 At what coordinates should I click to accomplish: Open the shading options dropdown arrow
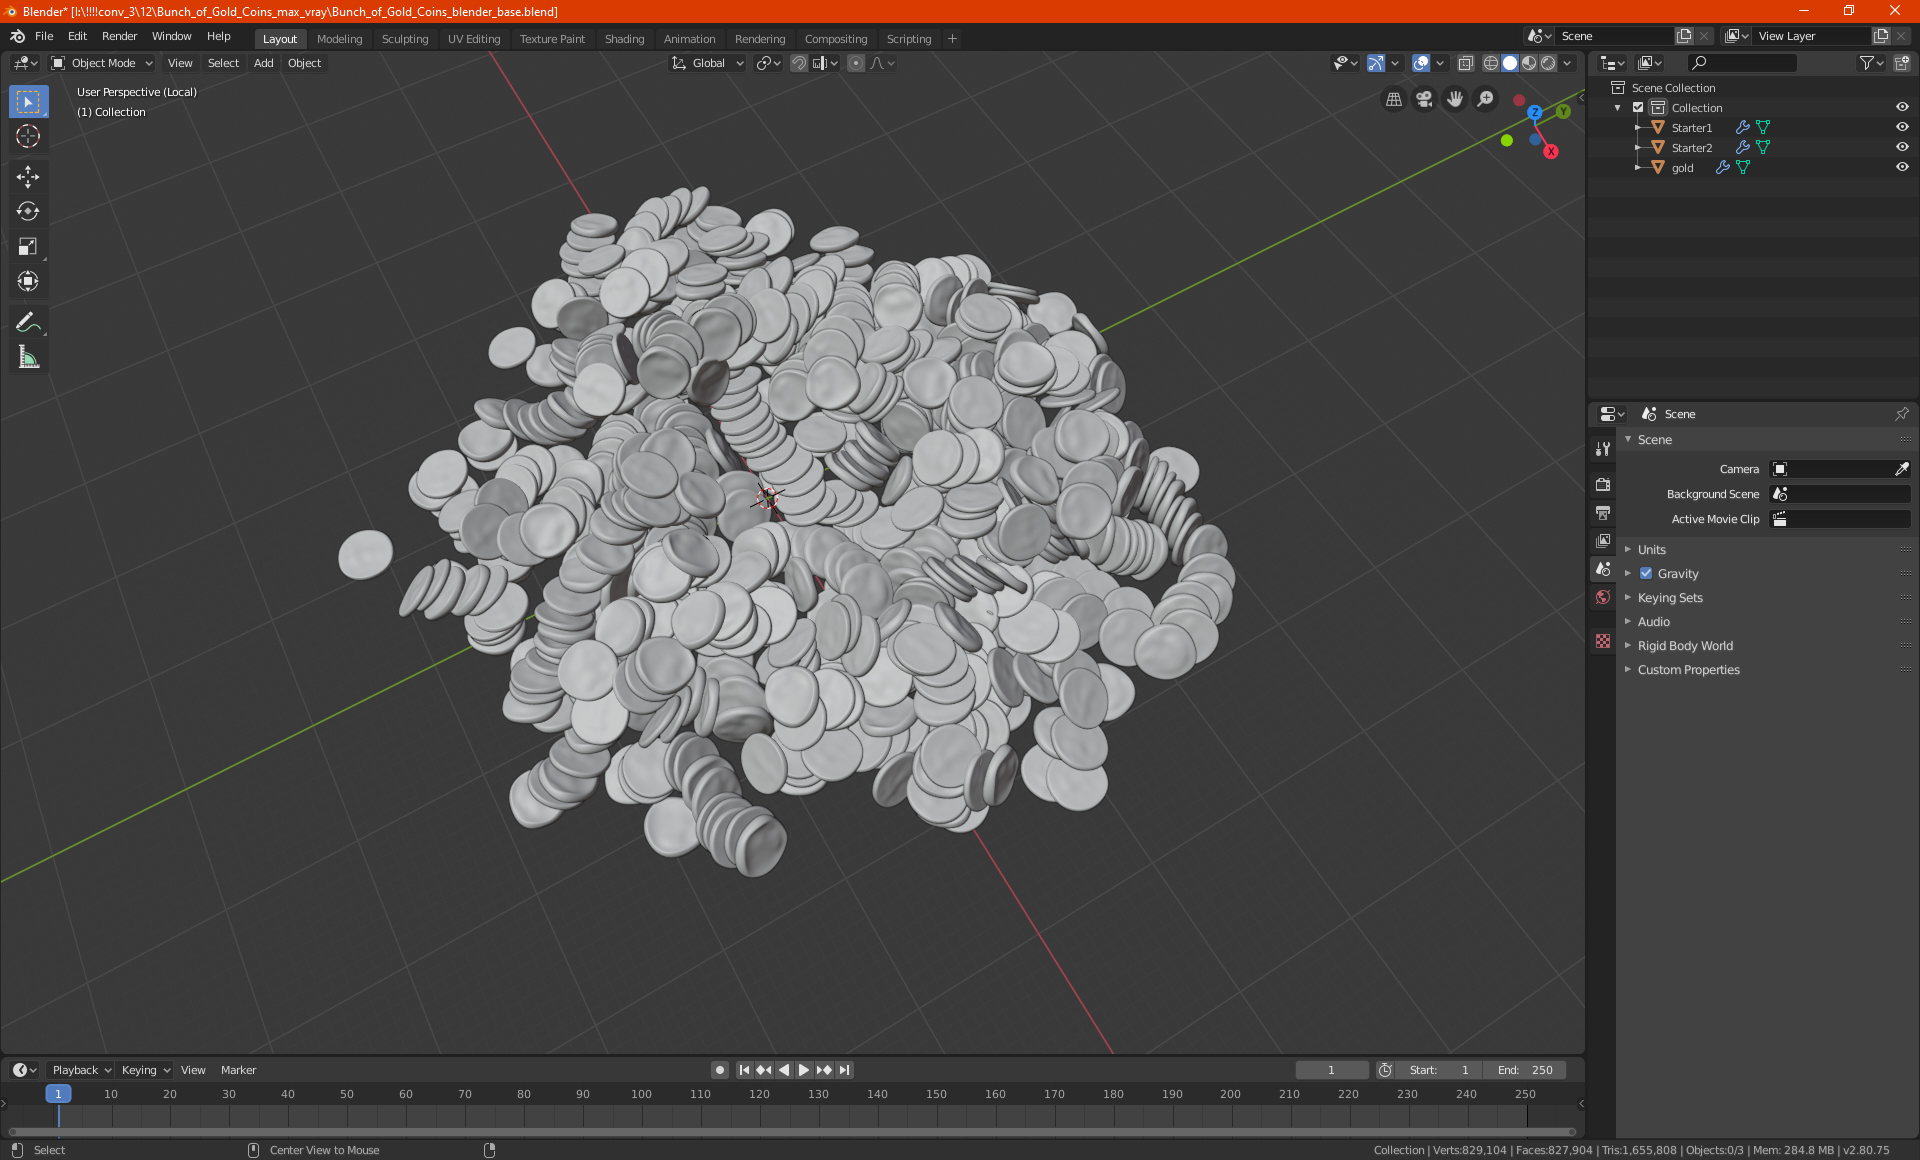coord(1567,63)
